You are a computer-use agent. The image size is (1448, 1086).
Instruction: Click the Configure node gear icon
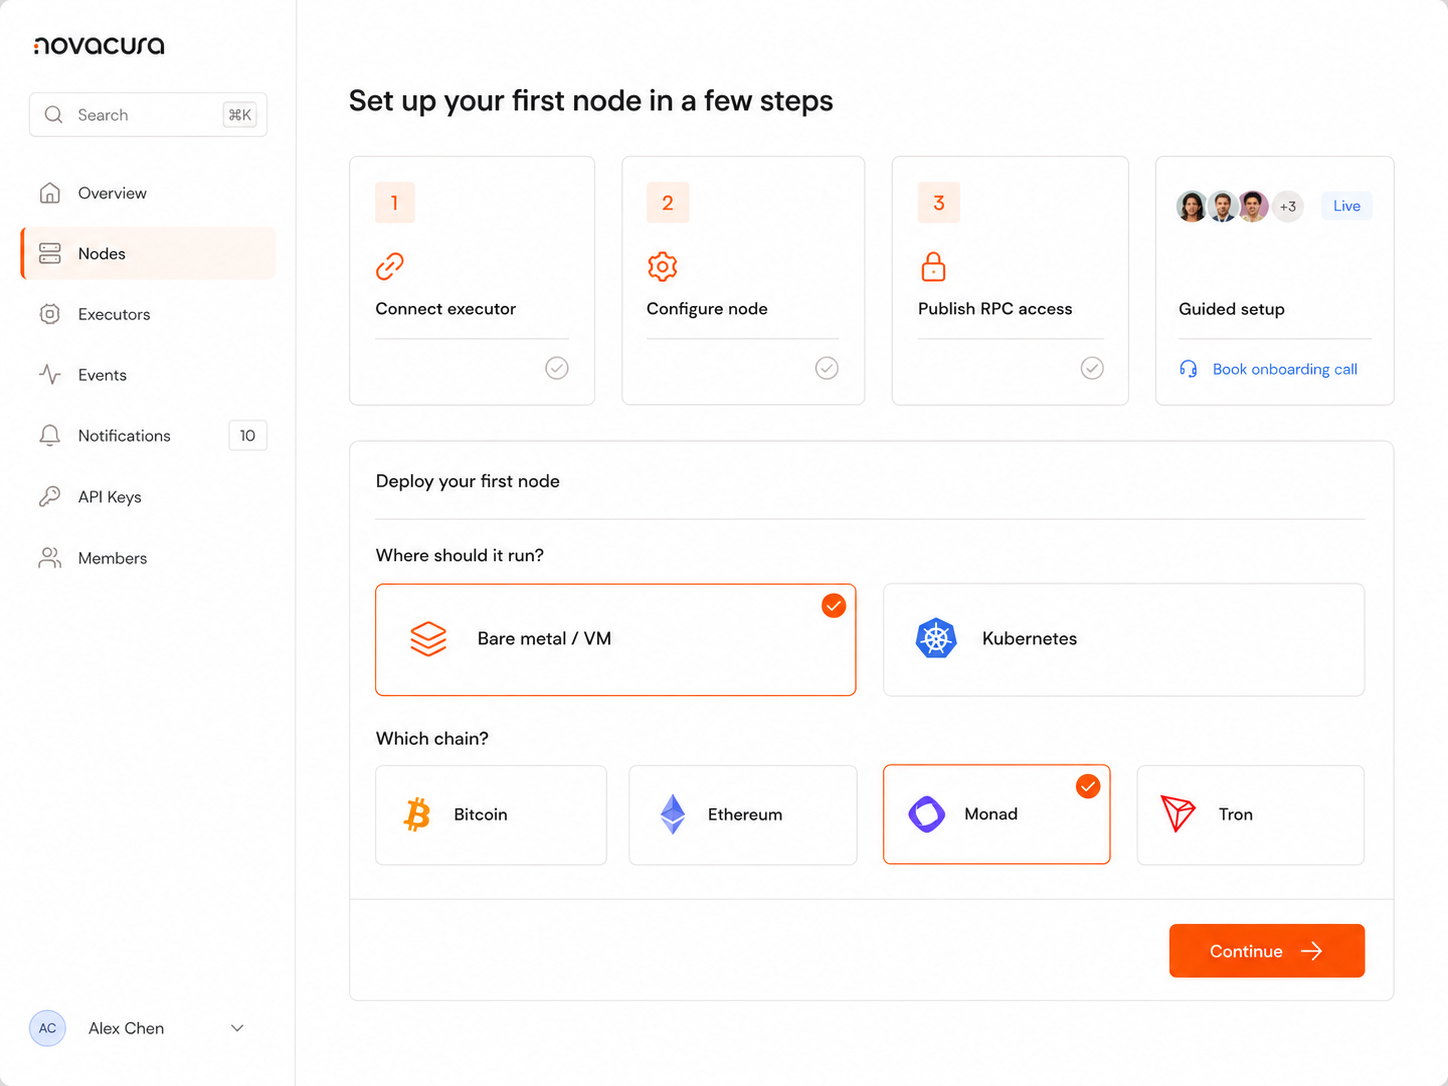[662, 266]
